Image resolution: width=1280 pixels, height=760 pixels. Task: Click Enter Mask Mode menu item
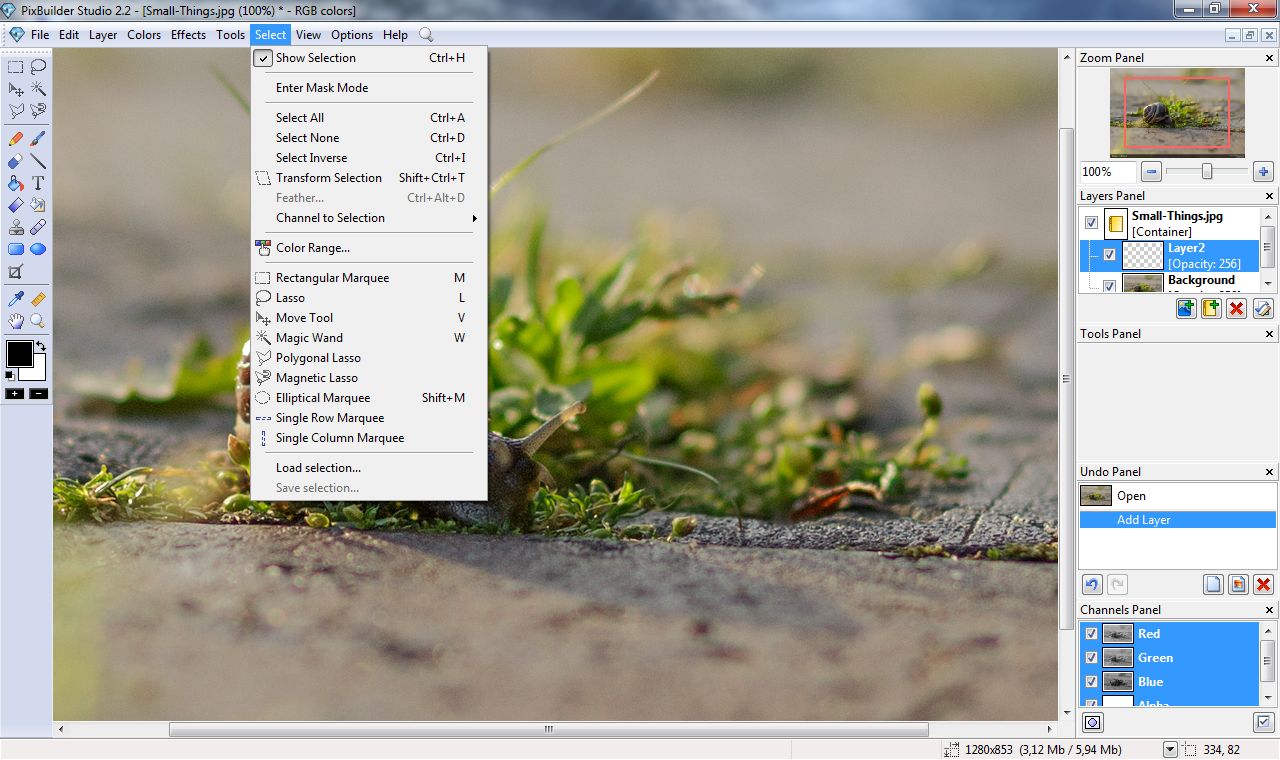369,88
